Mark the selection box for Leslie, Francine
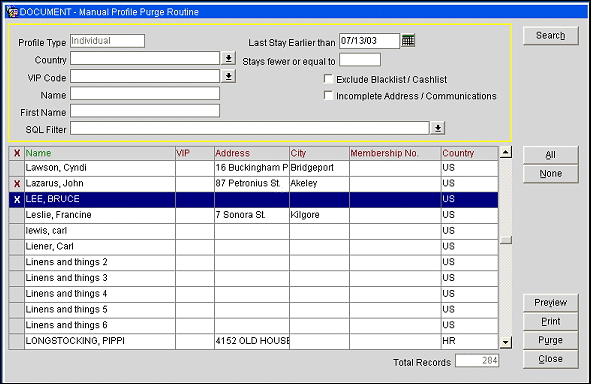The width and height of the screenshot is (591, 384). point(17,215)
